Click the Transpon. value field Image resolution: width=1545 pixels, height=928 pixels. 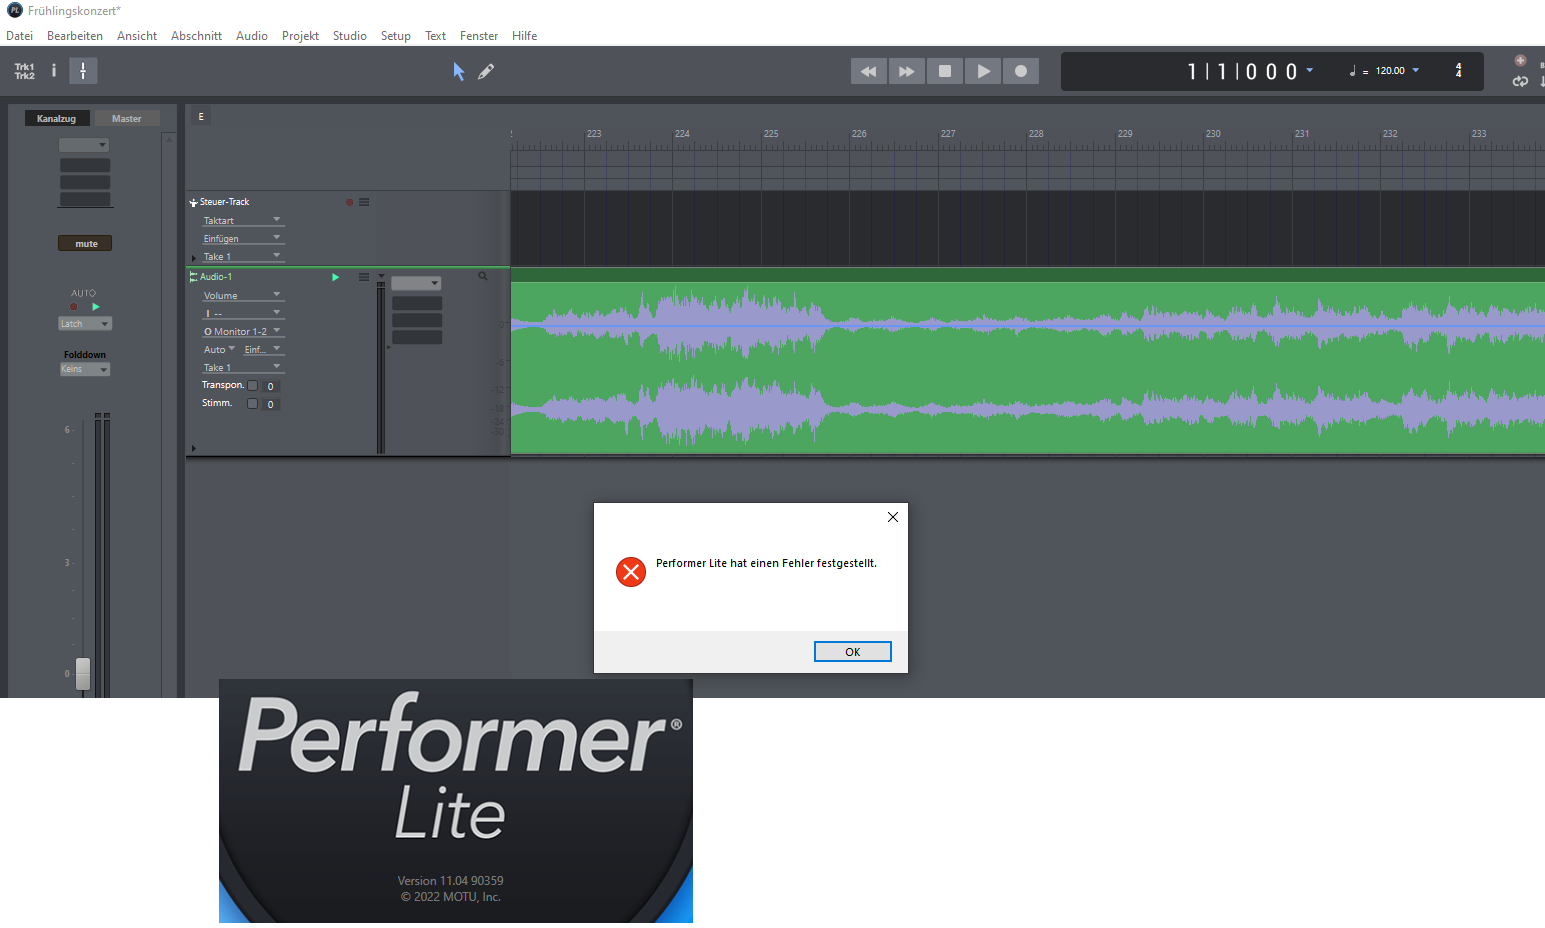[x=271, y=386]
